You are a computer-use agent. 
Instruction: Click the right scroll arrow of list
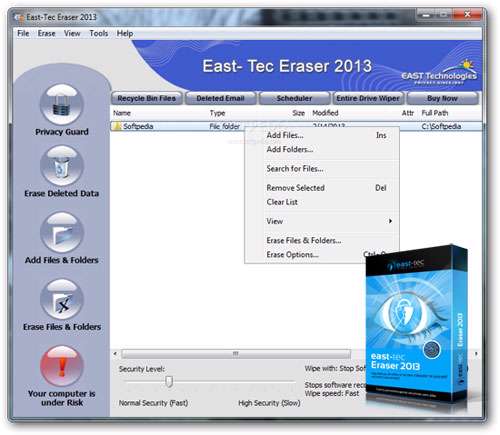click(476, 353)
